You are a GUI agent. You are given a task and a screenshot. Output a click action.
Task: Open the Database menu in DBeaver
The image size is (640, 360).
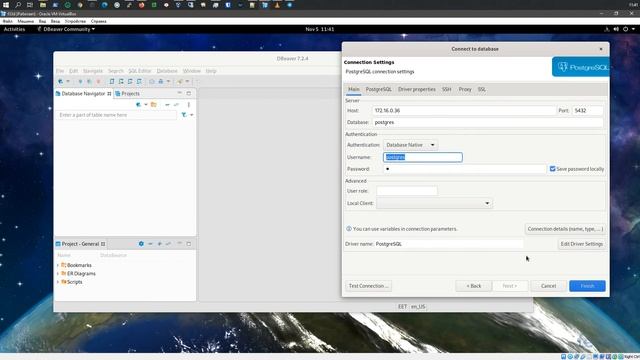pyautogui.click(x=167, y=71)
